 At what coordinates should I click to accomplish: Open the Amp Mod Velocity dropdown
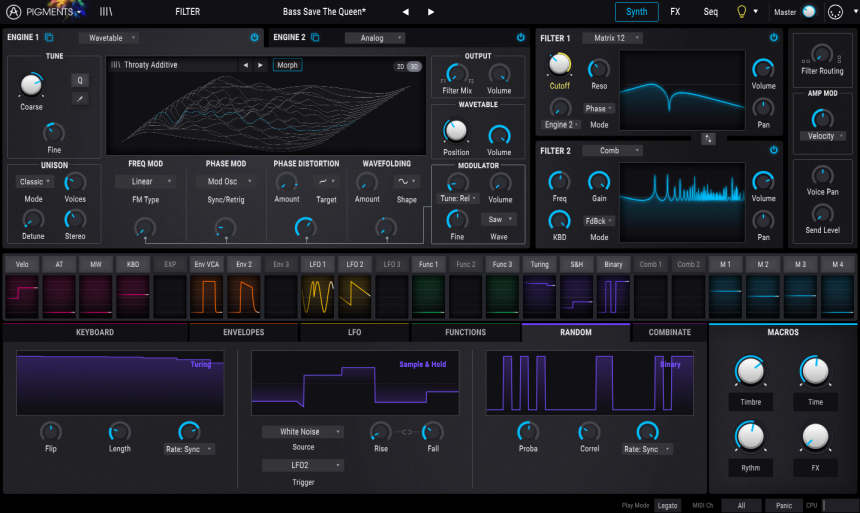click(822, 136)
